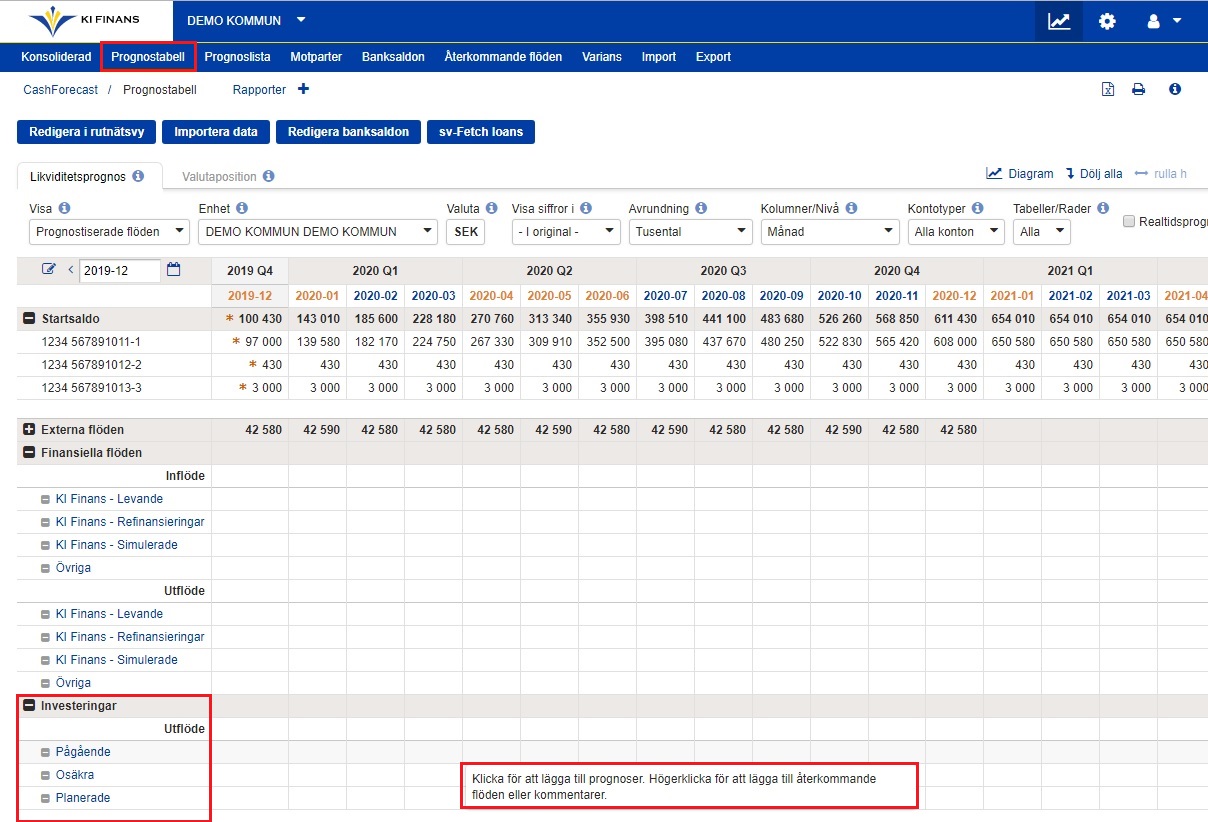Expand the Externa flöden row group
This screenshot has width=1208, height=822.
(x=29, y=430)
